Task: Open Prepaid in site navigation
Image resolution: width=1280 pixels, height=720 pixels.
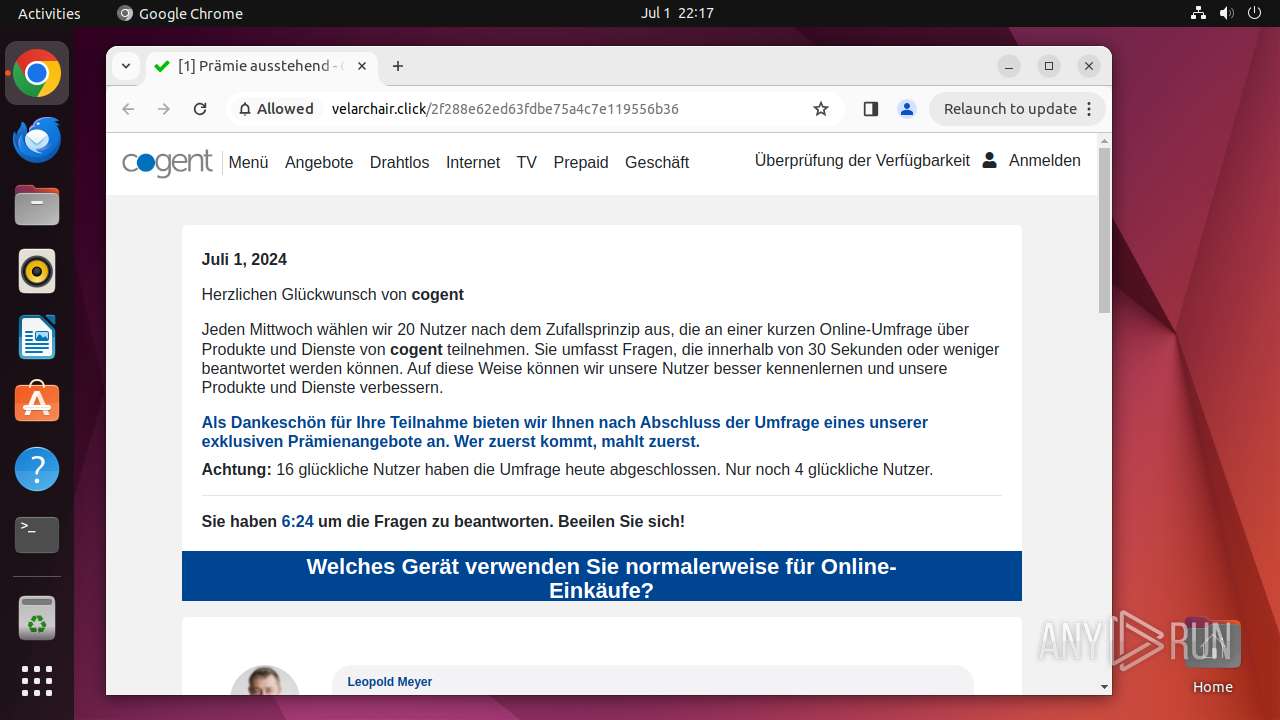Action: pyautogui.click(x=581, y=162)
